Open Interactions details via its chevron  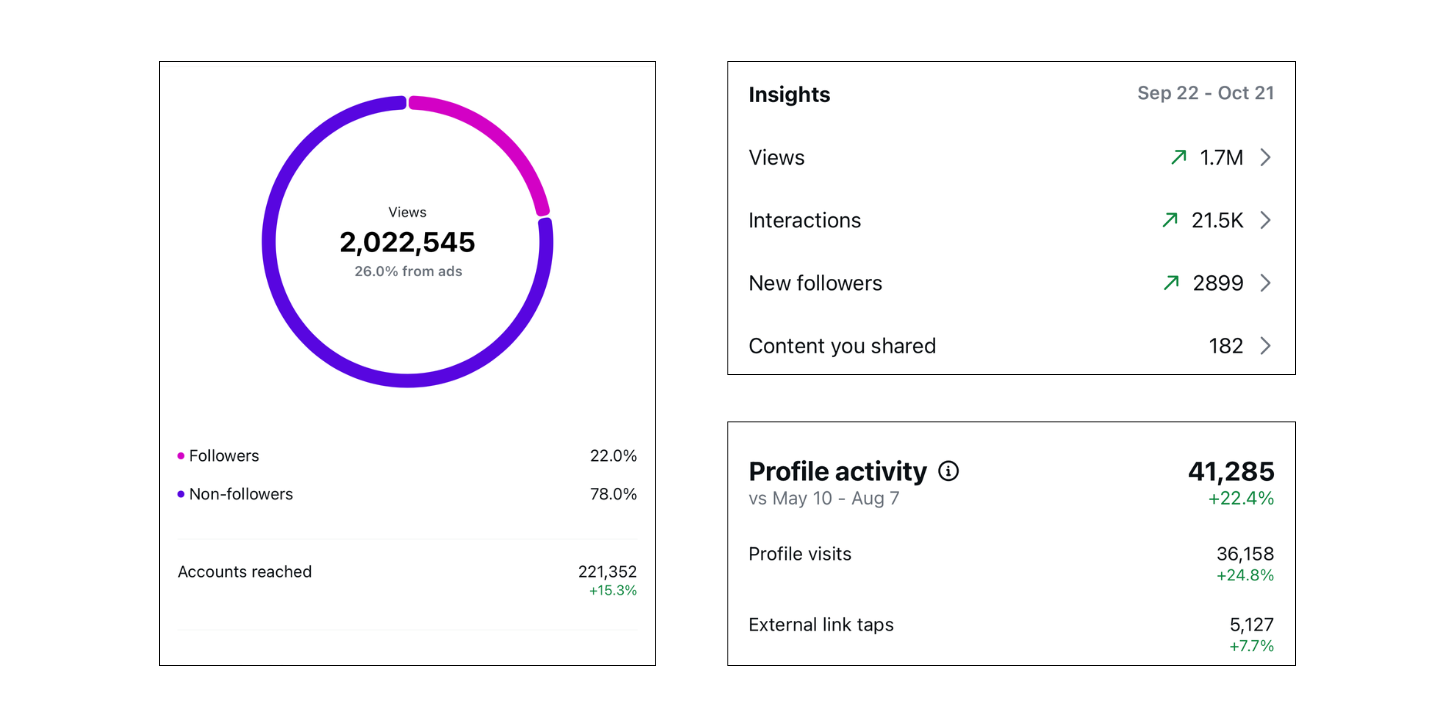click(x=1265, y=220)
